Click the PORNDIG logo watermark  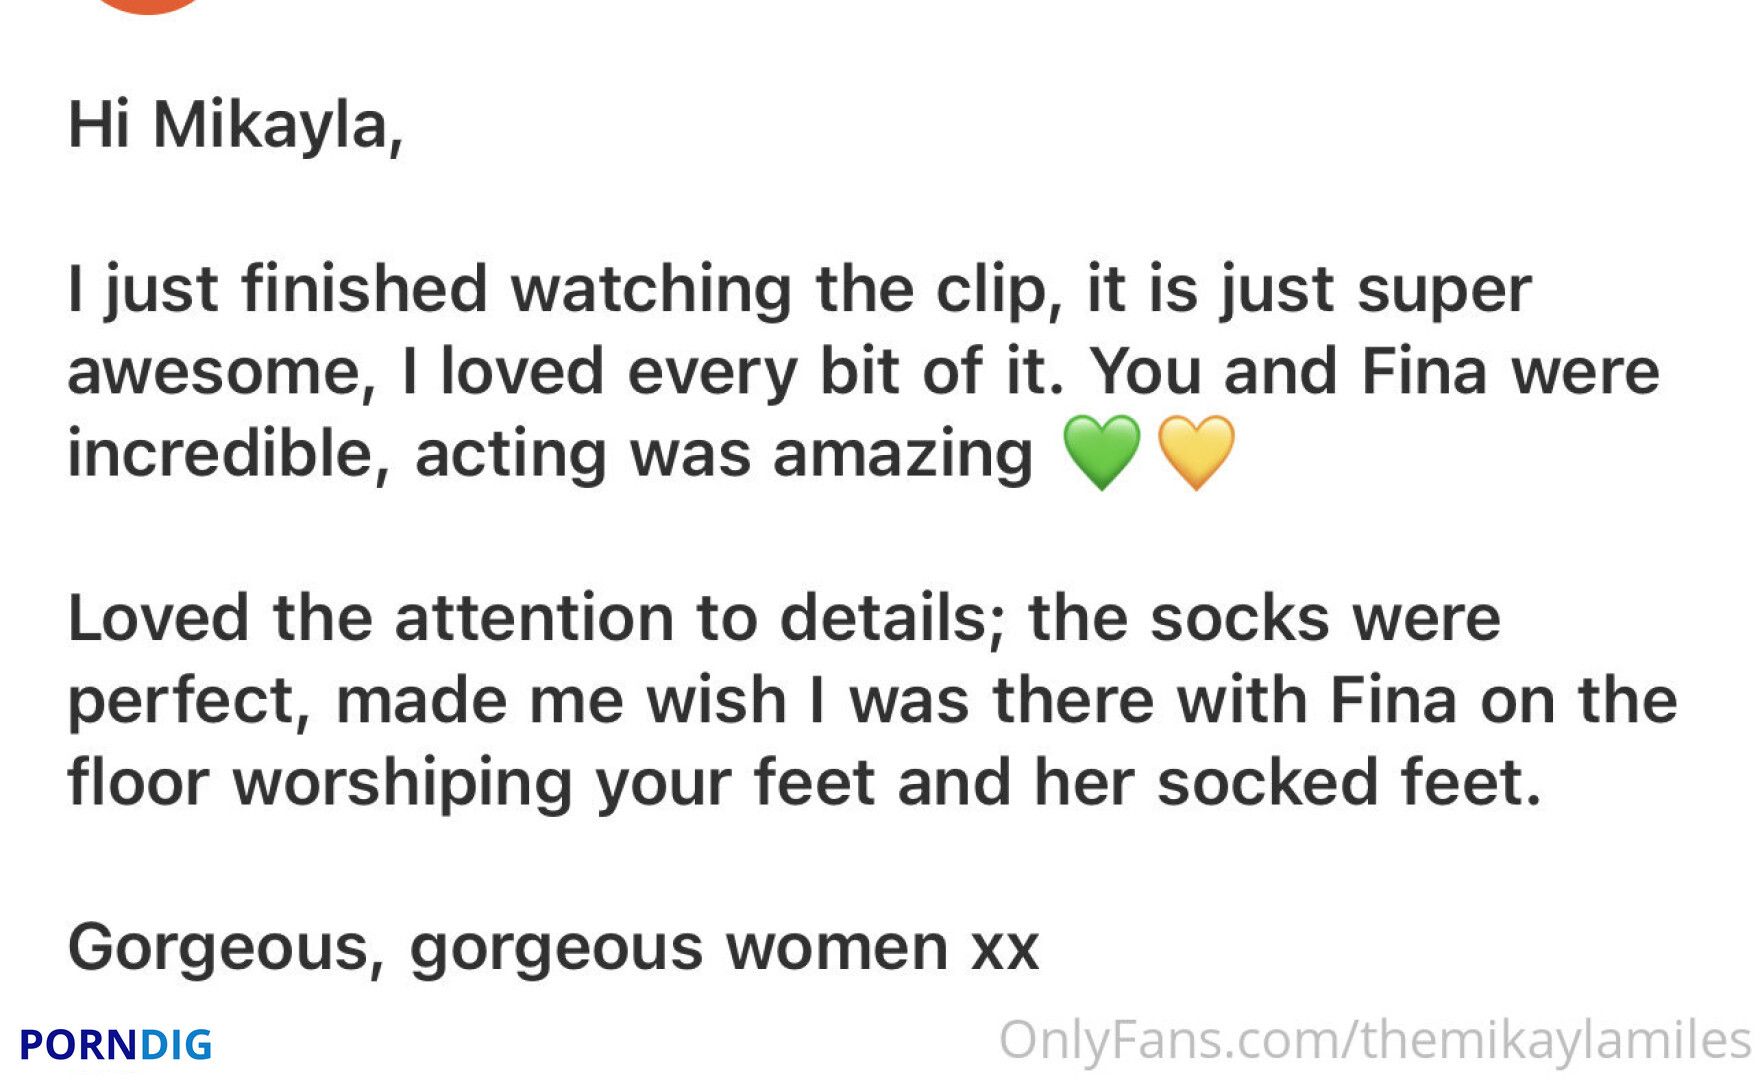tap(116, 1045)
